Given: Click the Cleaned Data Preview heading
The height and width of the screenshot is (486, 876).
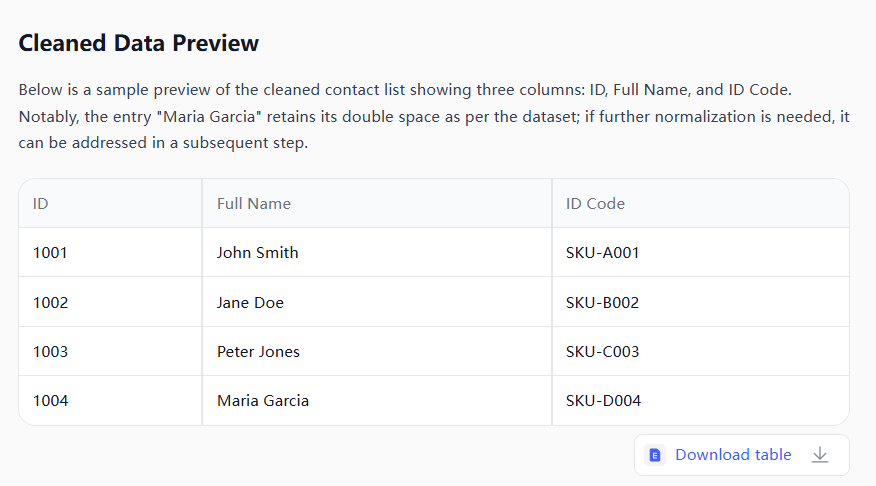Looking at the screenshot, I should [139, 43].
